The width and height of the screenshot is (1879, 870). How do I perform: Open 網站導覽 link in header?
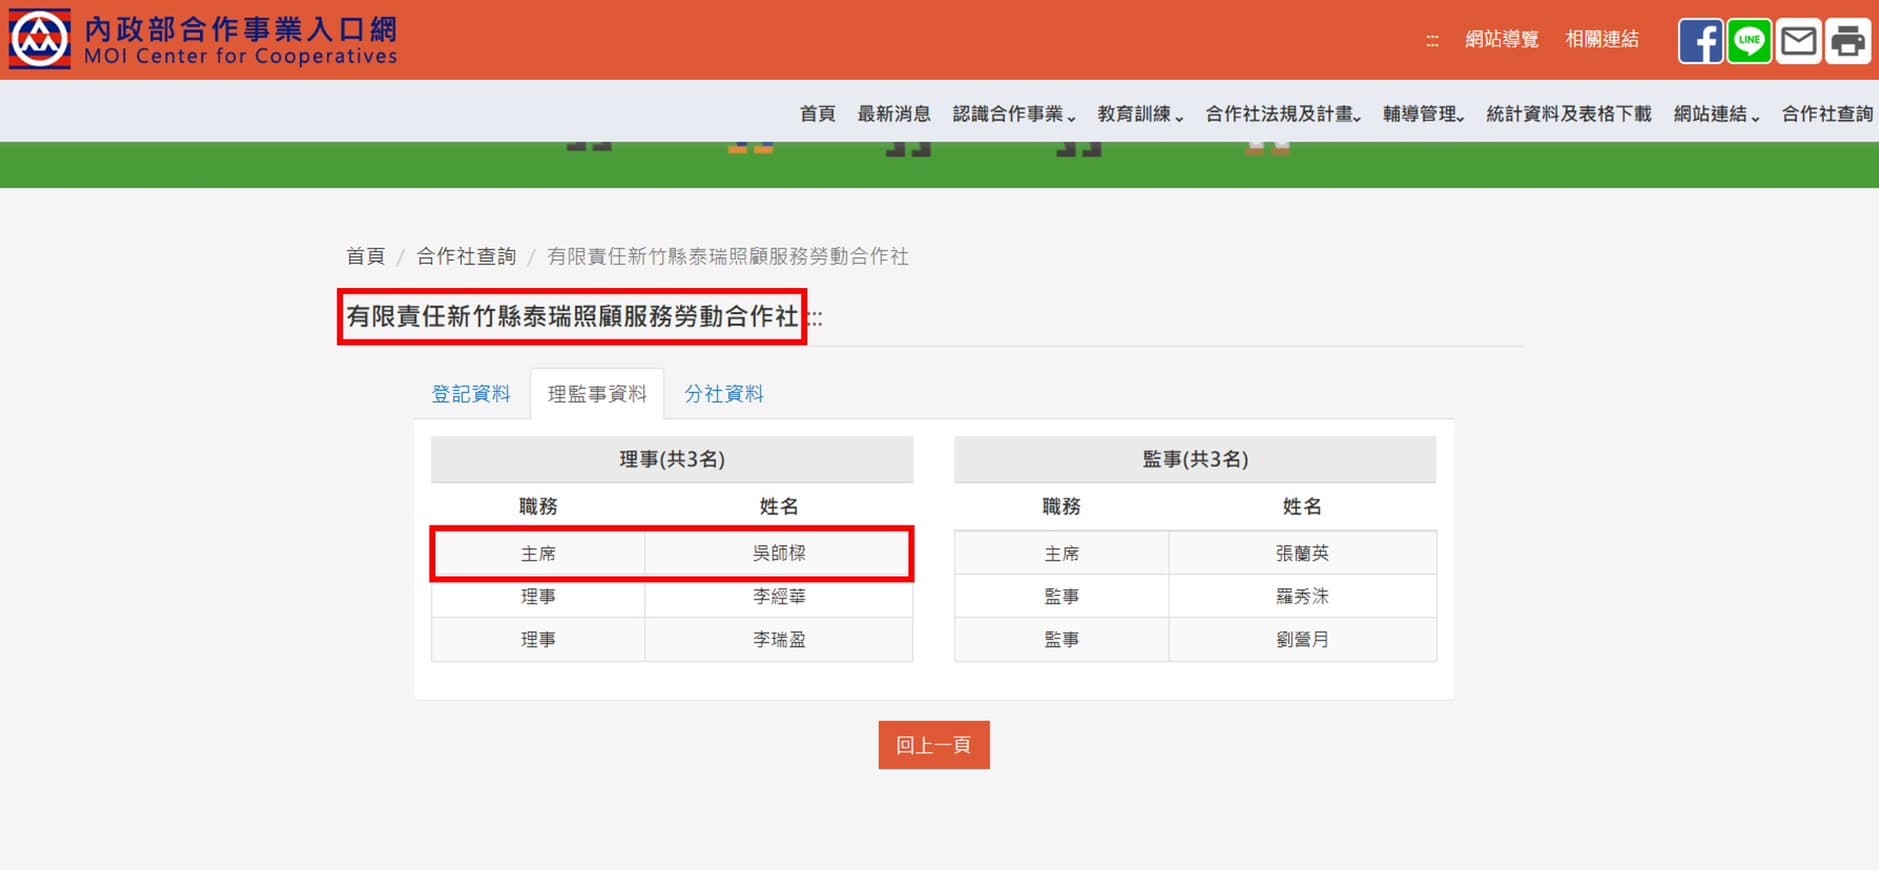tap(1501, 39)
